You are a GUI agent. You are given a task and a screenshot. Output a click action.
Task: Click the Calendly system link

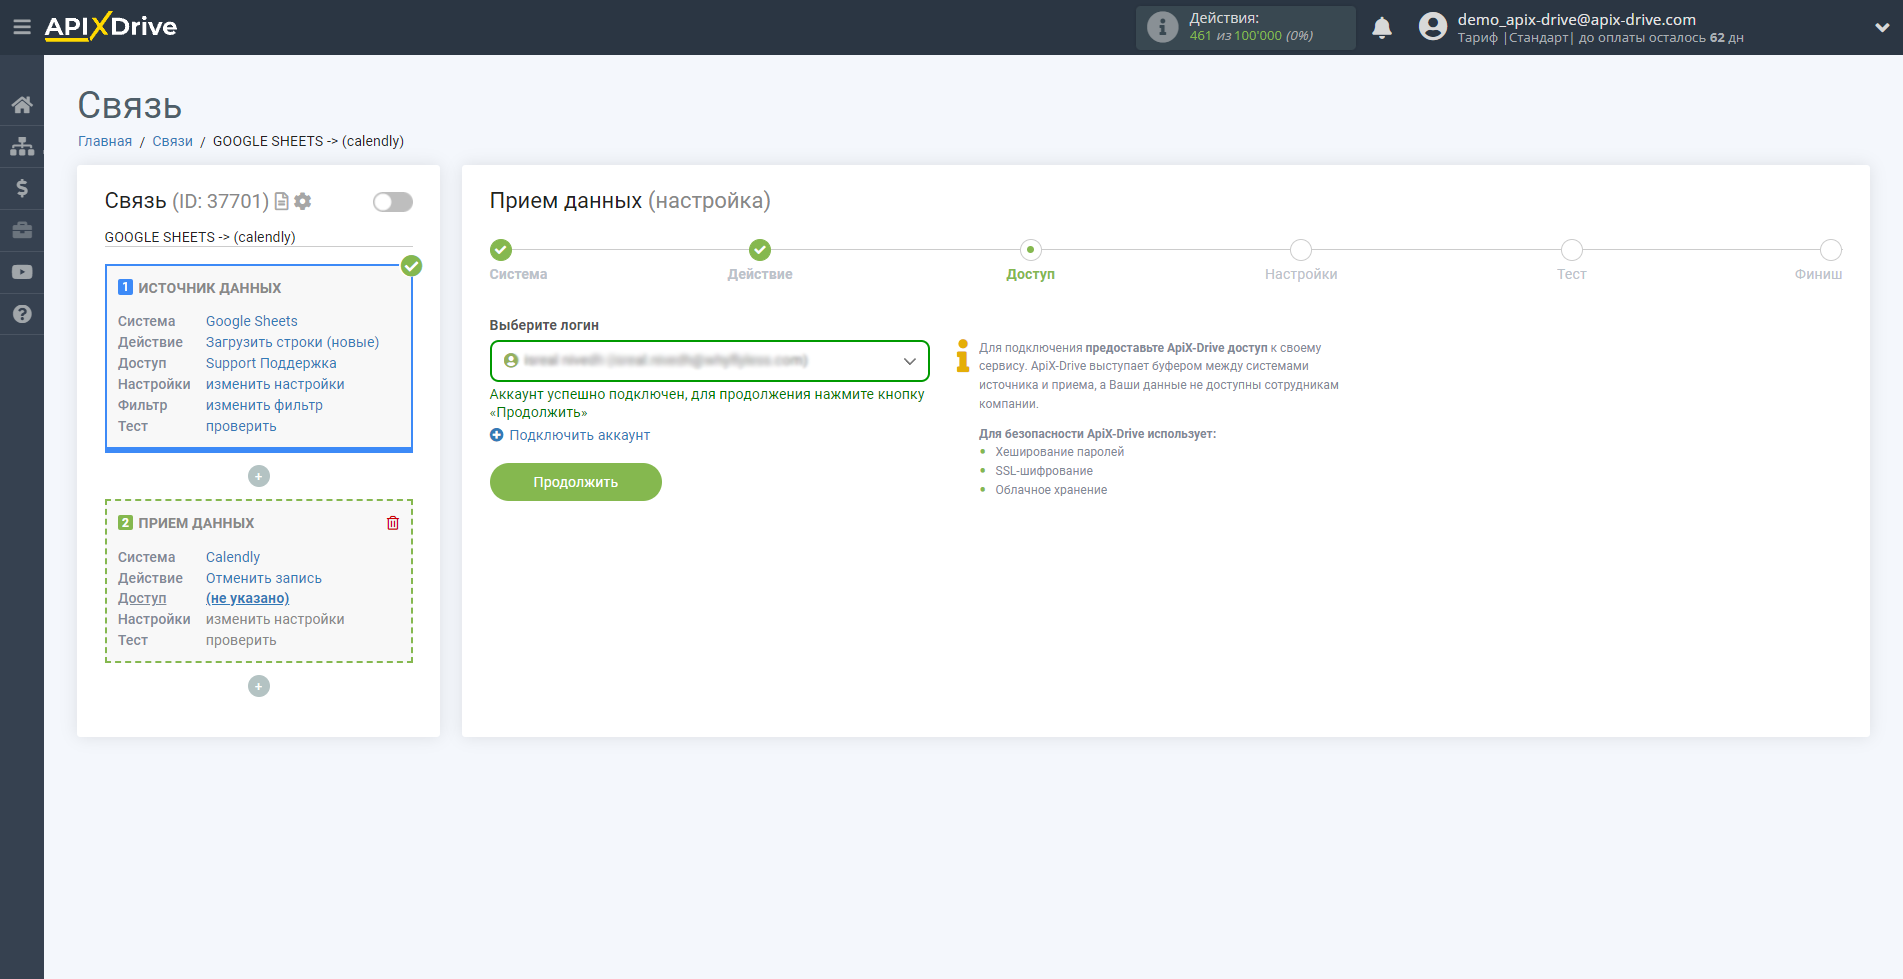click(x=233, y=557)
